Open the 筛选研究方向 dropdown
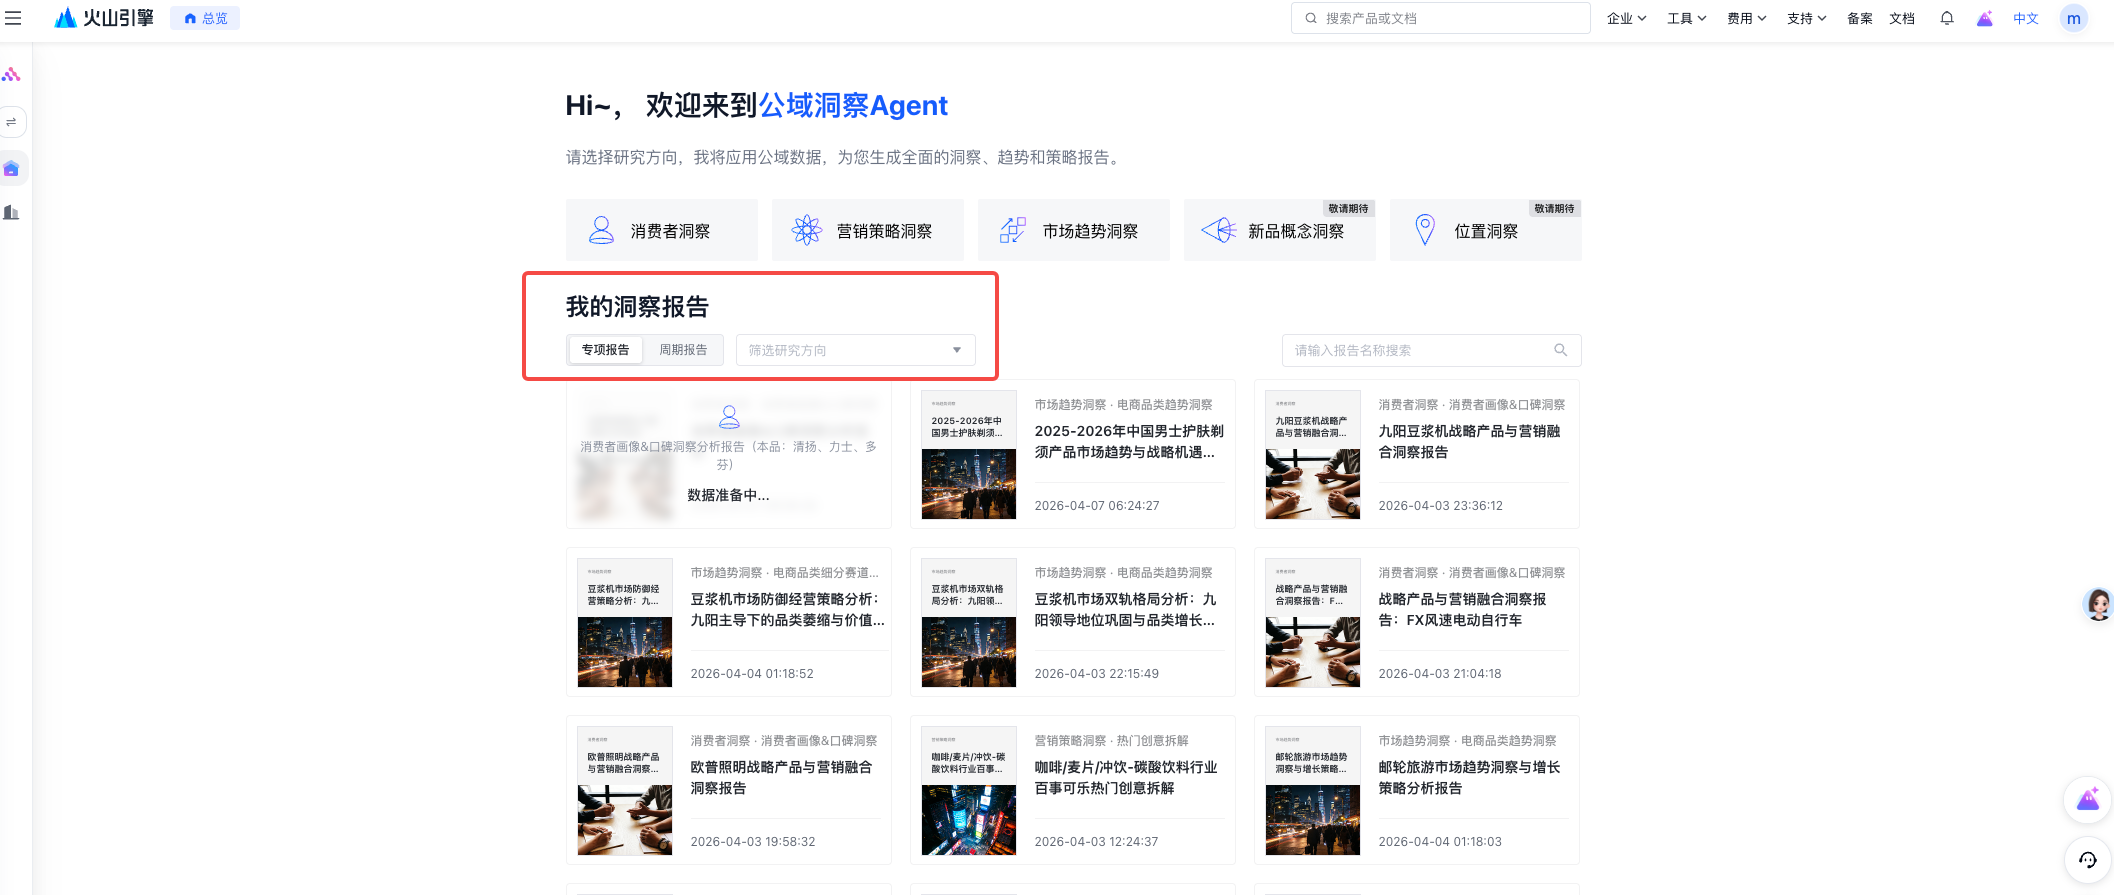The image size is (2114, 895). pyautogui.click(x=856, y=350)
